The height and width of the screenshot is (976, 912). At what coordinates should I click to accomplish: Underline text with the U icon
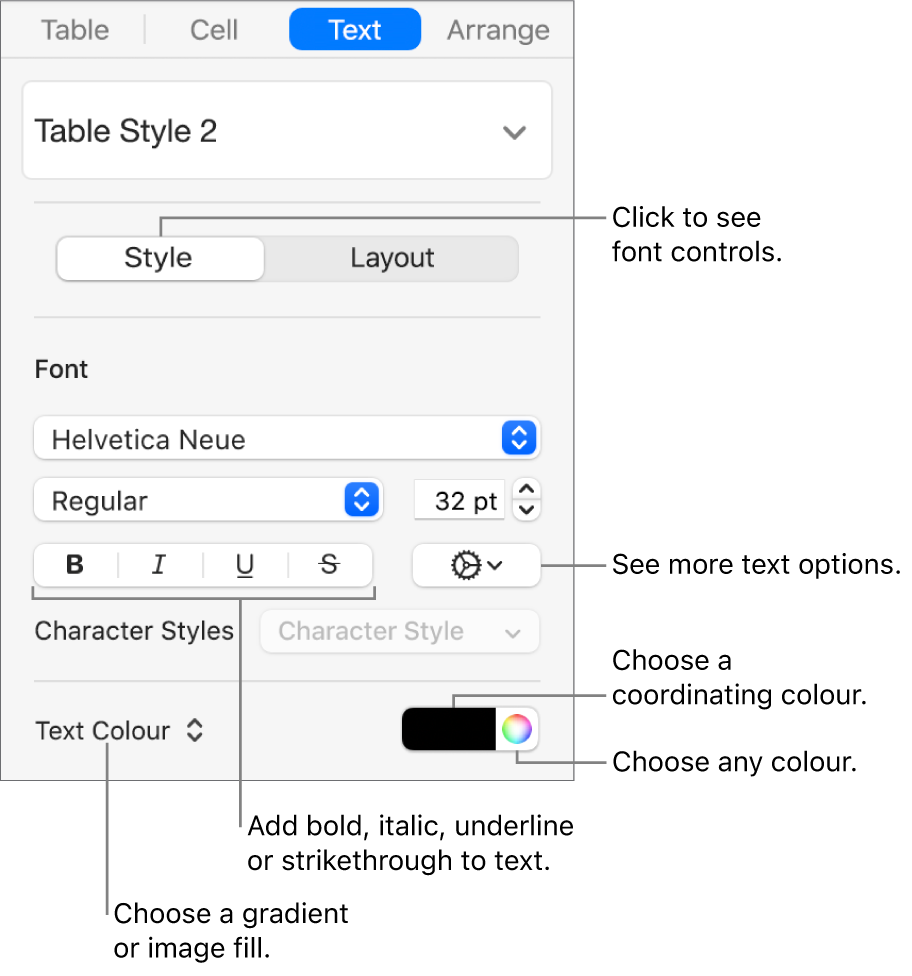click(245, 565)
